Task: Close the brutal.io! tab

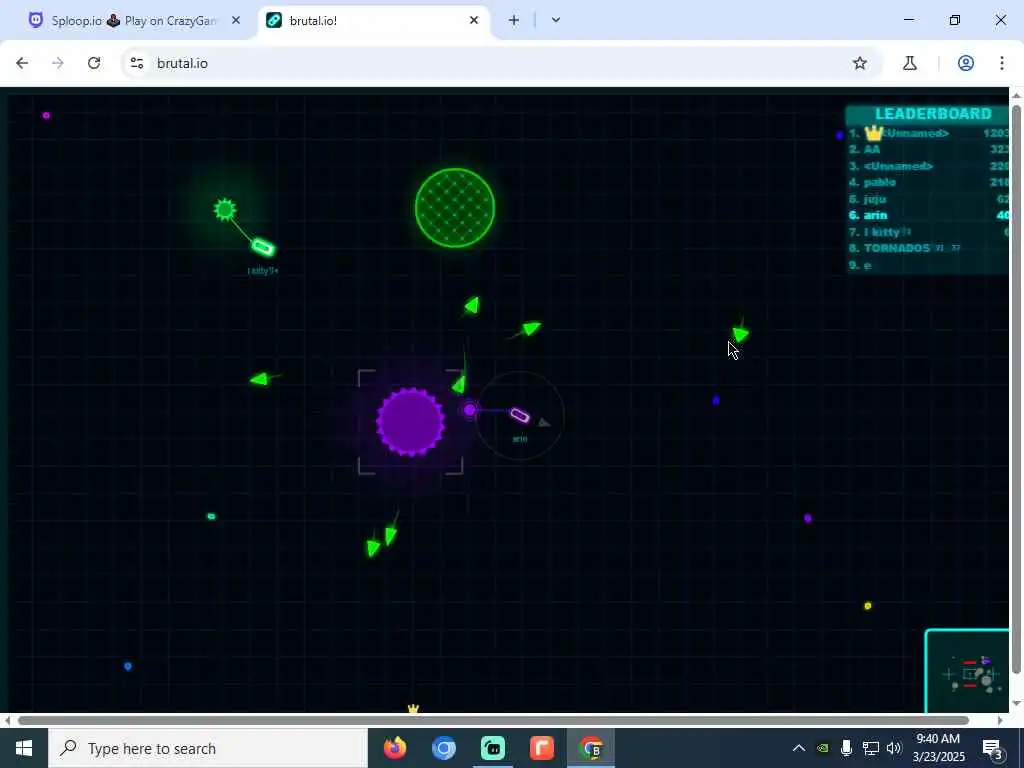Action: 473,21
